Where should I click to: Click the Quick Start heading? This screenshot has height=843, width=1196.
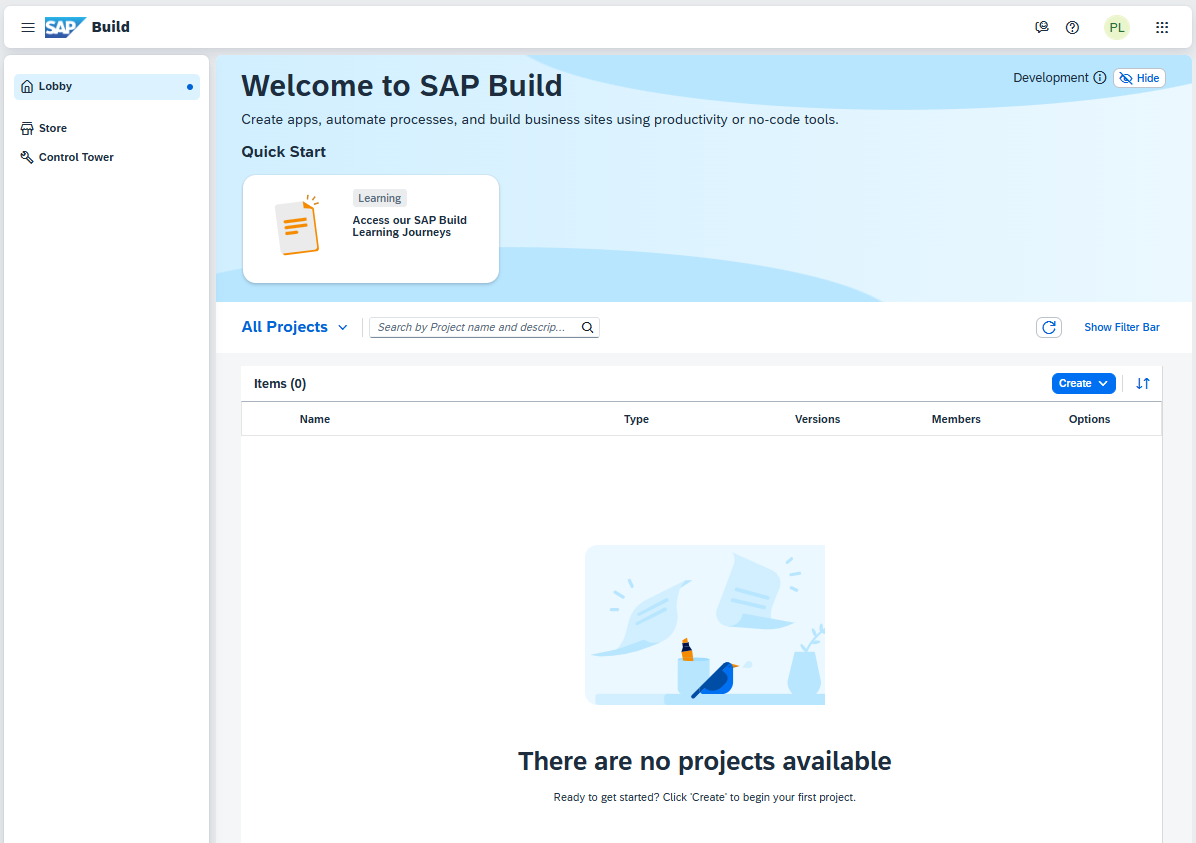[x=284, y=152]
